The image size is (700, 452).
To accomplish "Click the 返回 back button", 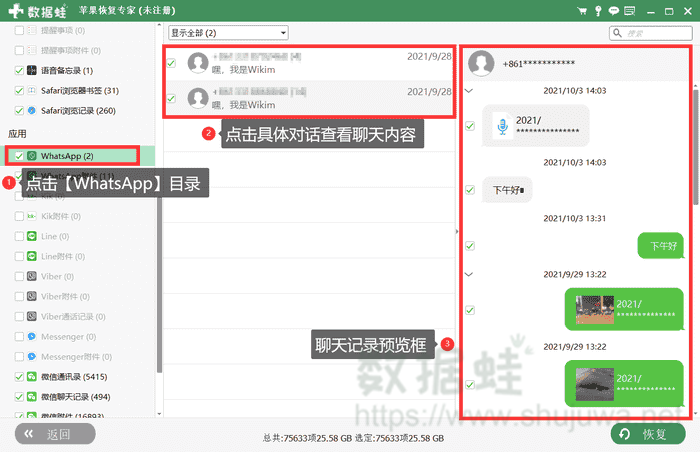I will click(54, 434).
